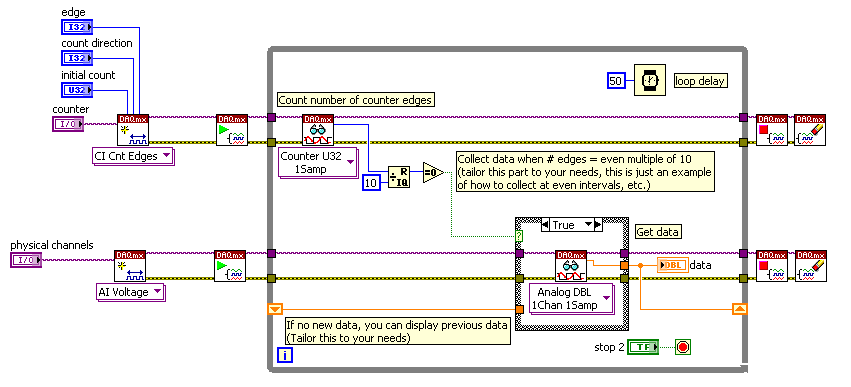Go to next case with right arrow
The image size is (851, 387).
(598, 225)
